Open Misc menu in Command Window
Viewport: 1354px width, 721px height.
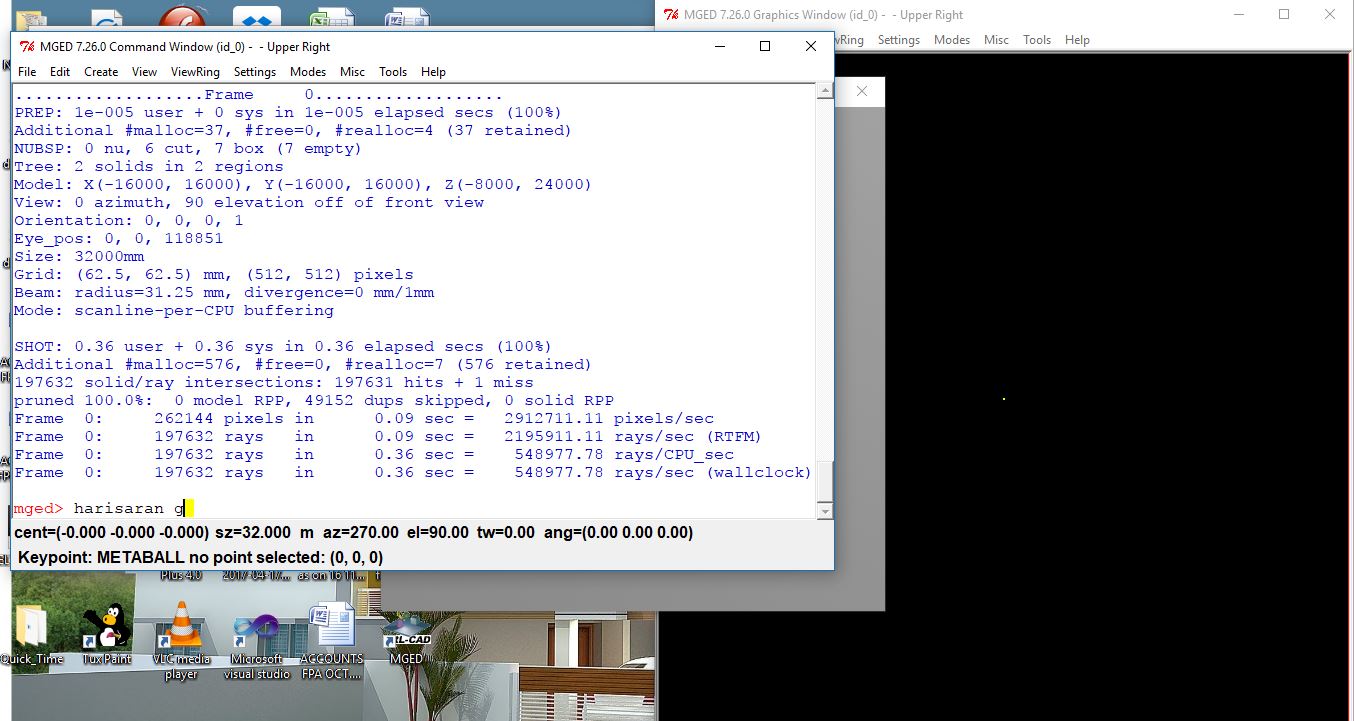tap(352, 72)
